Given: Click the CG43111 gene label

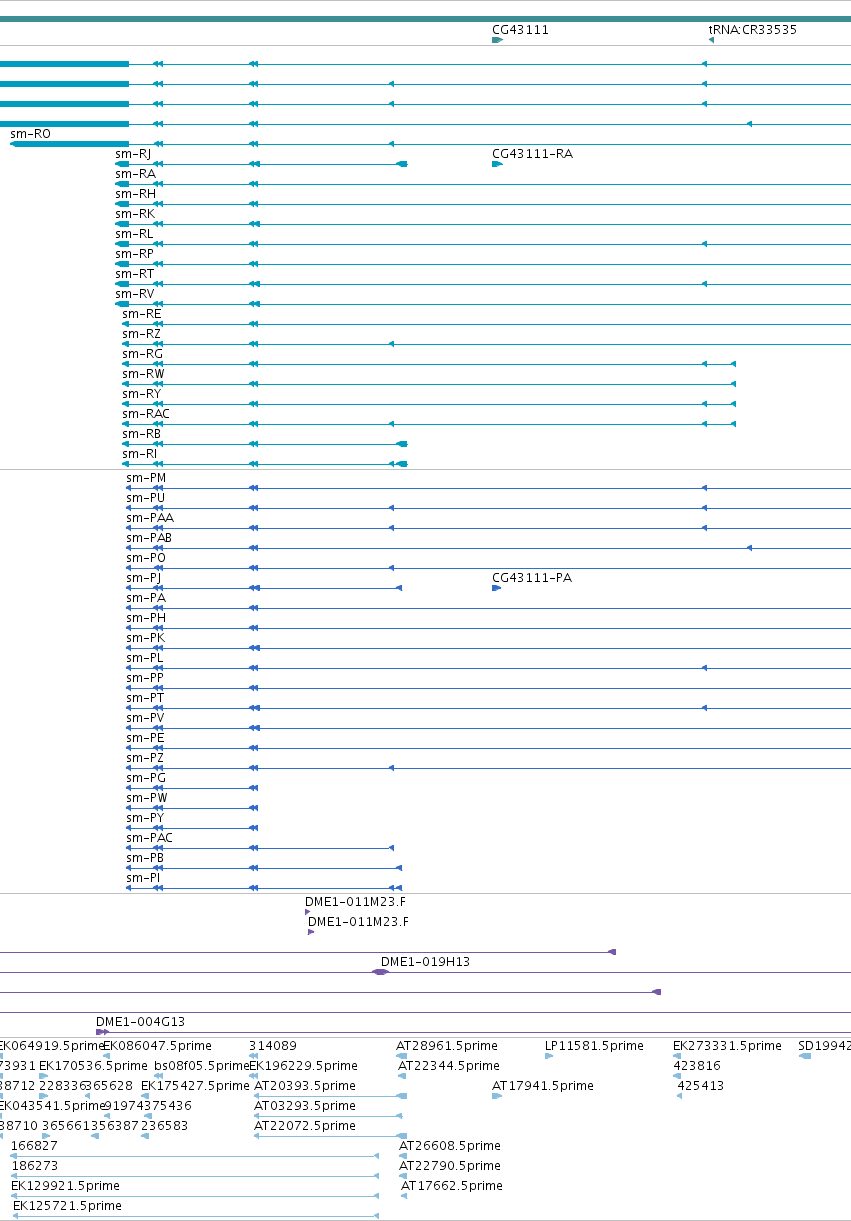Looking at the screenshot, I should [x=520, y=30].
